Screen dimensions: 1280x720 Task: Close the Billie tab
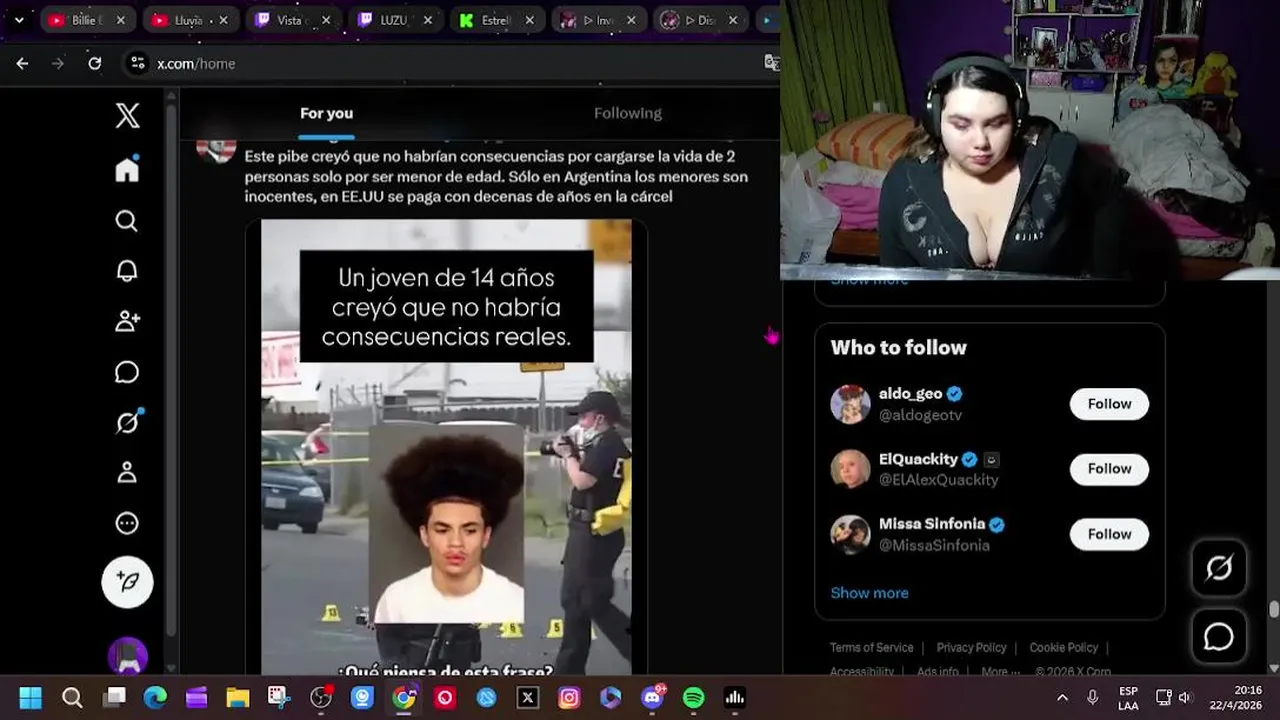coord(121,20)
